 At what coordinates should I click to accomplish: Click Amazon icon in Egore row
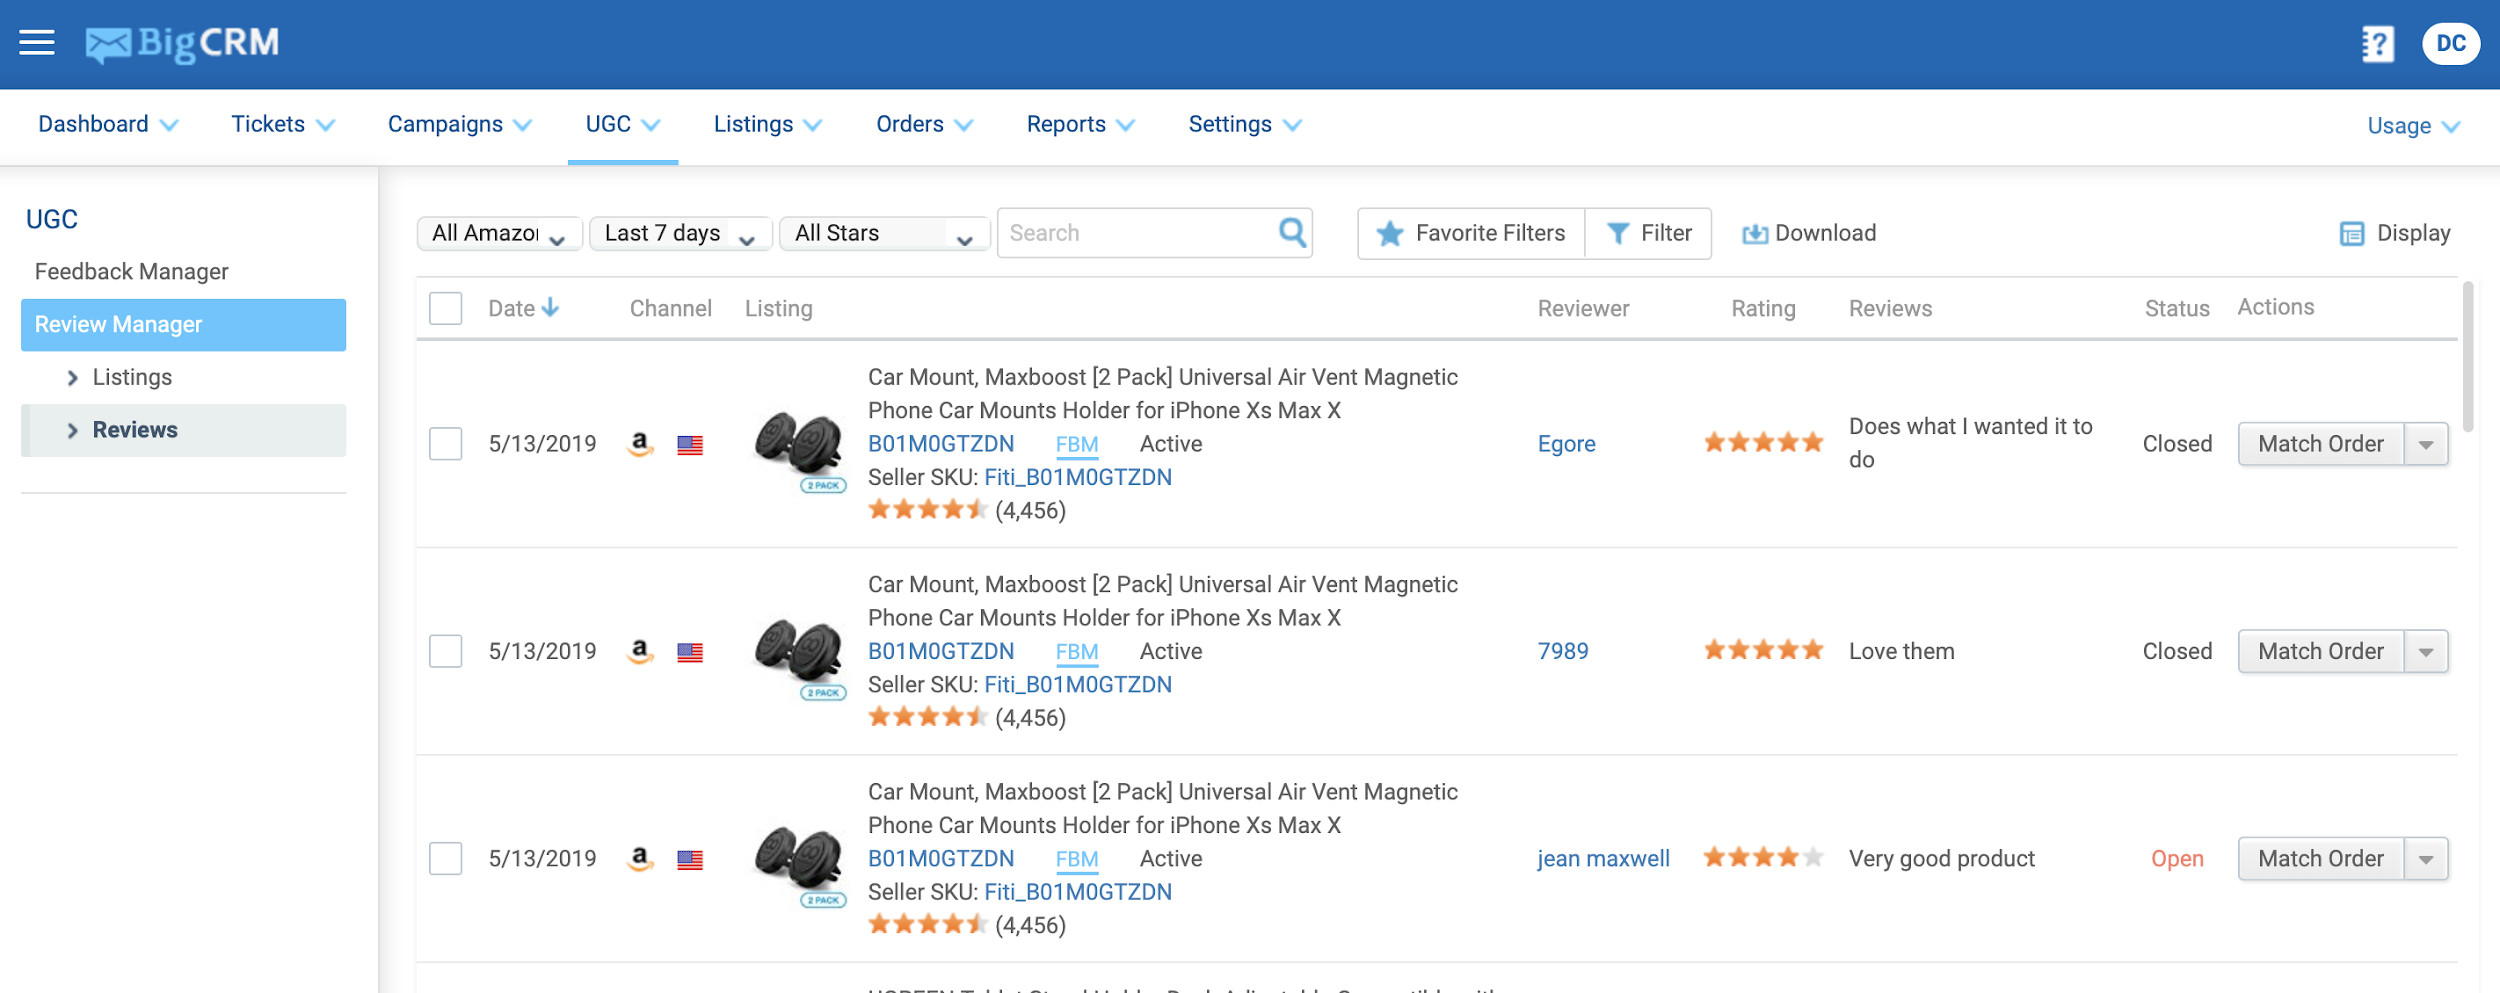point(641,444)
